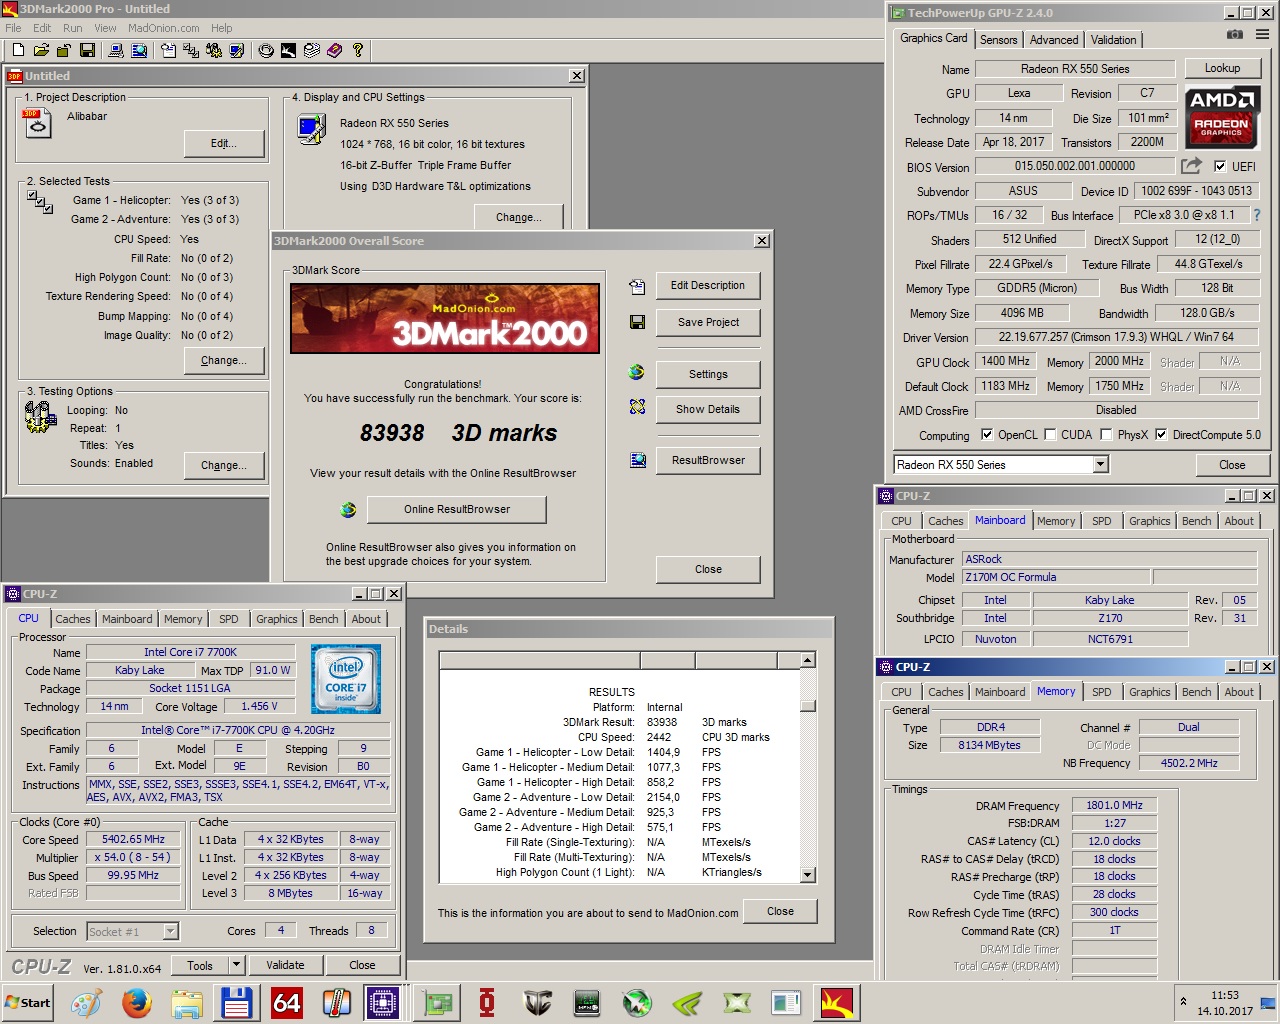Click the Open project folder toolbar icon

pos(41,50)
